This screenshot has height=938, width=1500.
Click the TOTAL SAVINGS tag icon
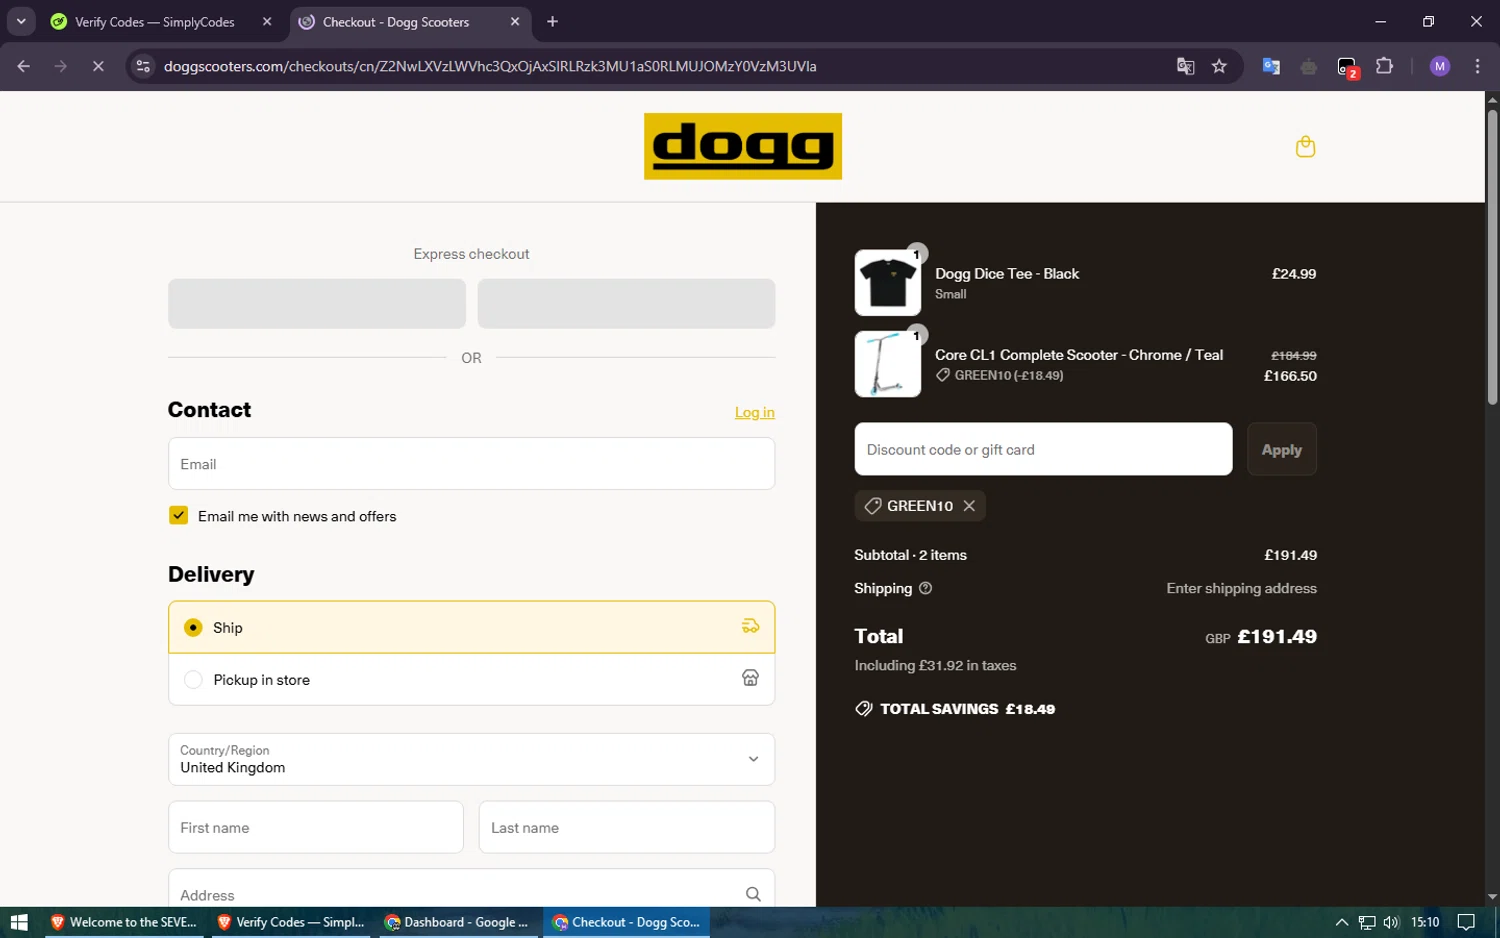pos(864,709)
